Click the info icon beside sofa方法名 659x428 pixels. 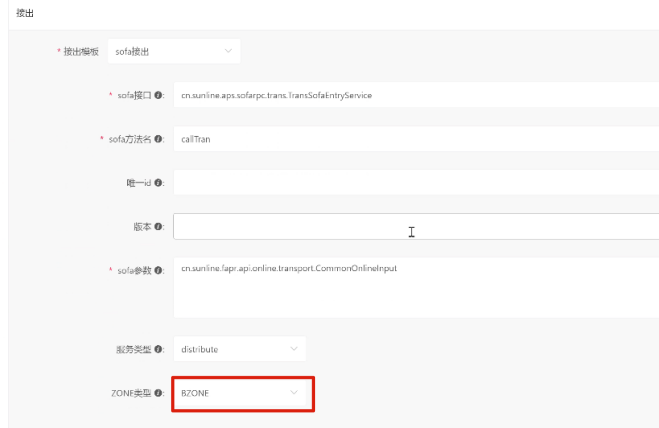click(x=159, y=139)
